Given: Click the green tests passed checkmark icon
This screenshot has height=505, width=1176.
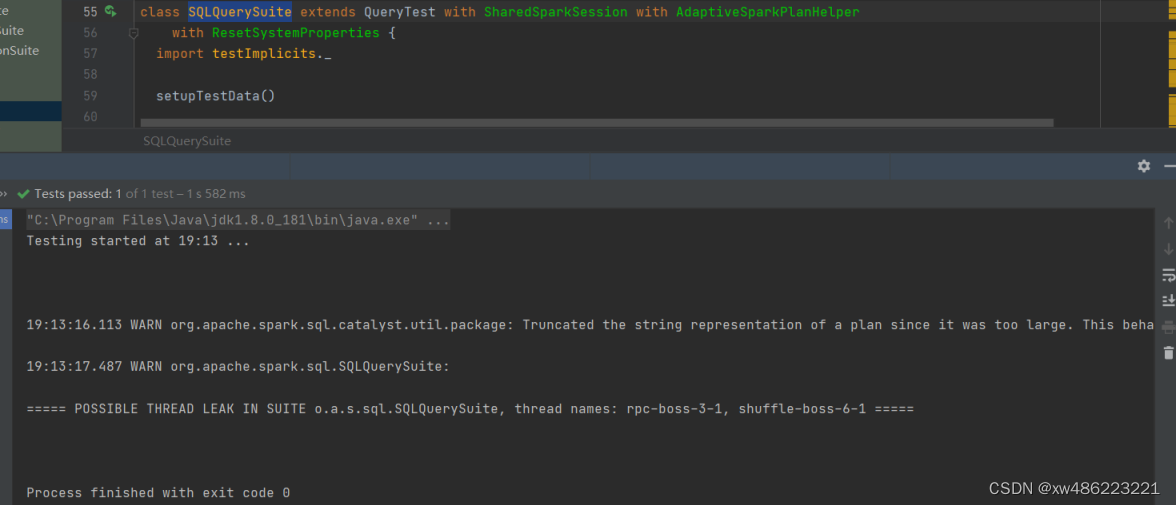Looking at the screenshot, I should [24, 194].
